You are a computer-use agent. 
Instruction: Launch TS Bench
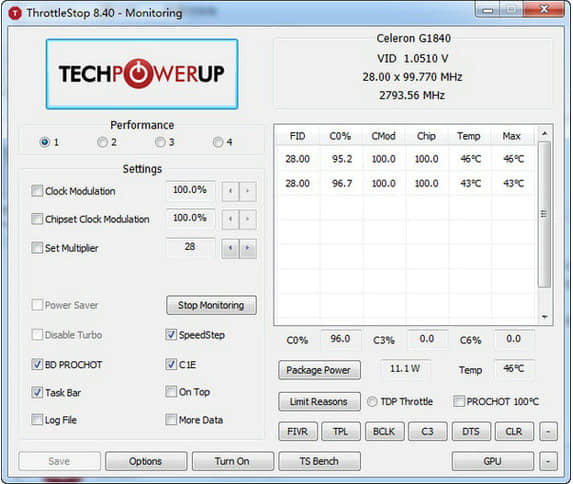click(x=319, y=461)
